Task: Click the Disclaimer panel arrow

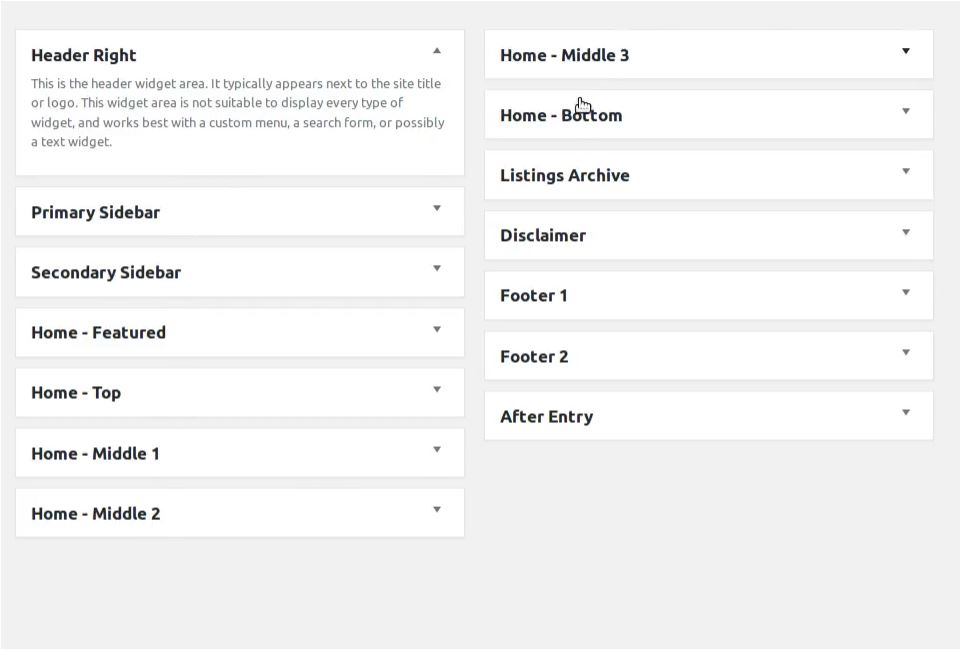Action: [x=906, y=233]
